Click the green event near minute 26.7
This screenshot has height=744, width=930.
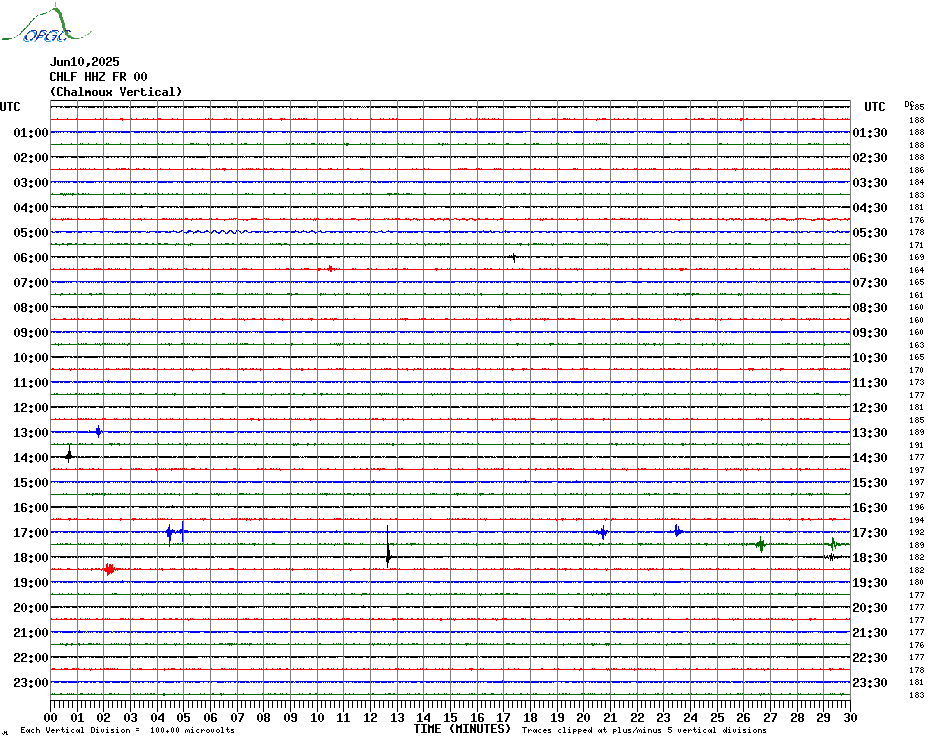tap(761, 545)
